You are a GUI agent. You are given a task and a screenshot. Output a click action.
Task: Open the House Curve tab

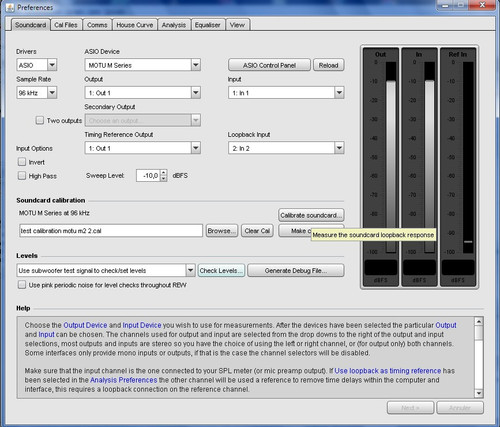(135, 25)
